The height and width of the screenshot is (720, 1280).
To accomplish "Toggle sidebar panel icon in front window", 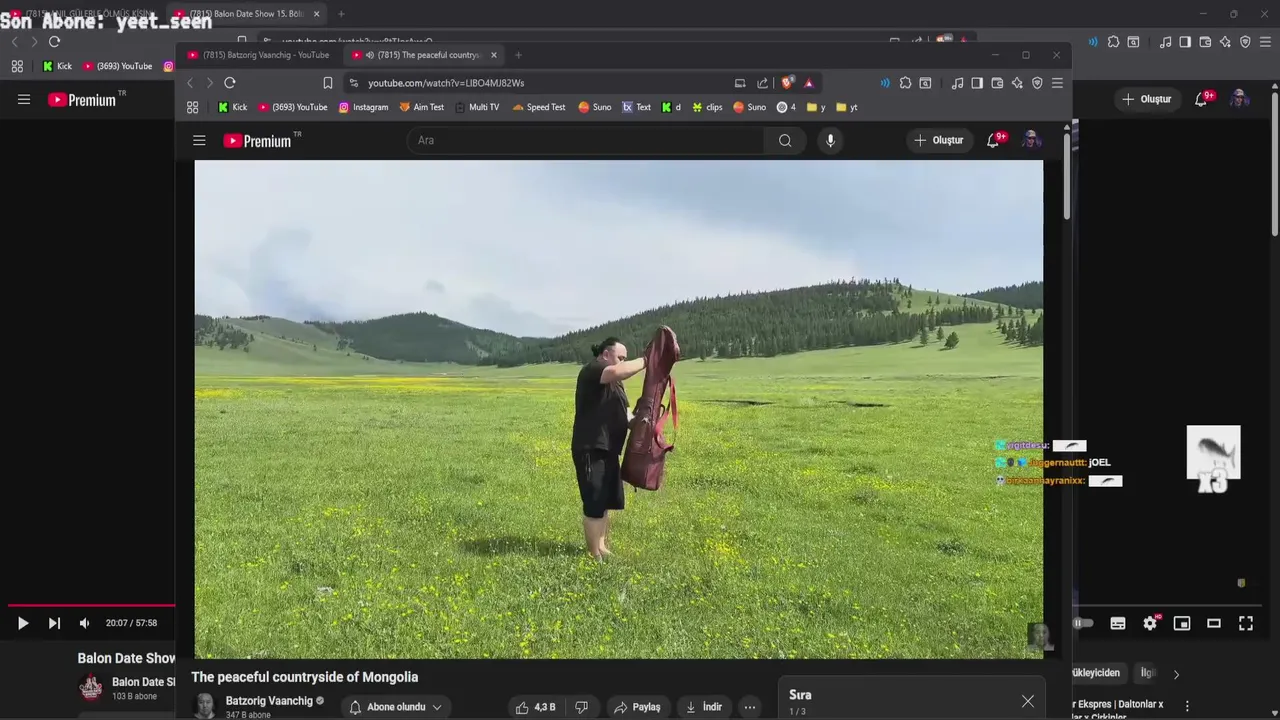I will pos(977,83).
